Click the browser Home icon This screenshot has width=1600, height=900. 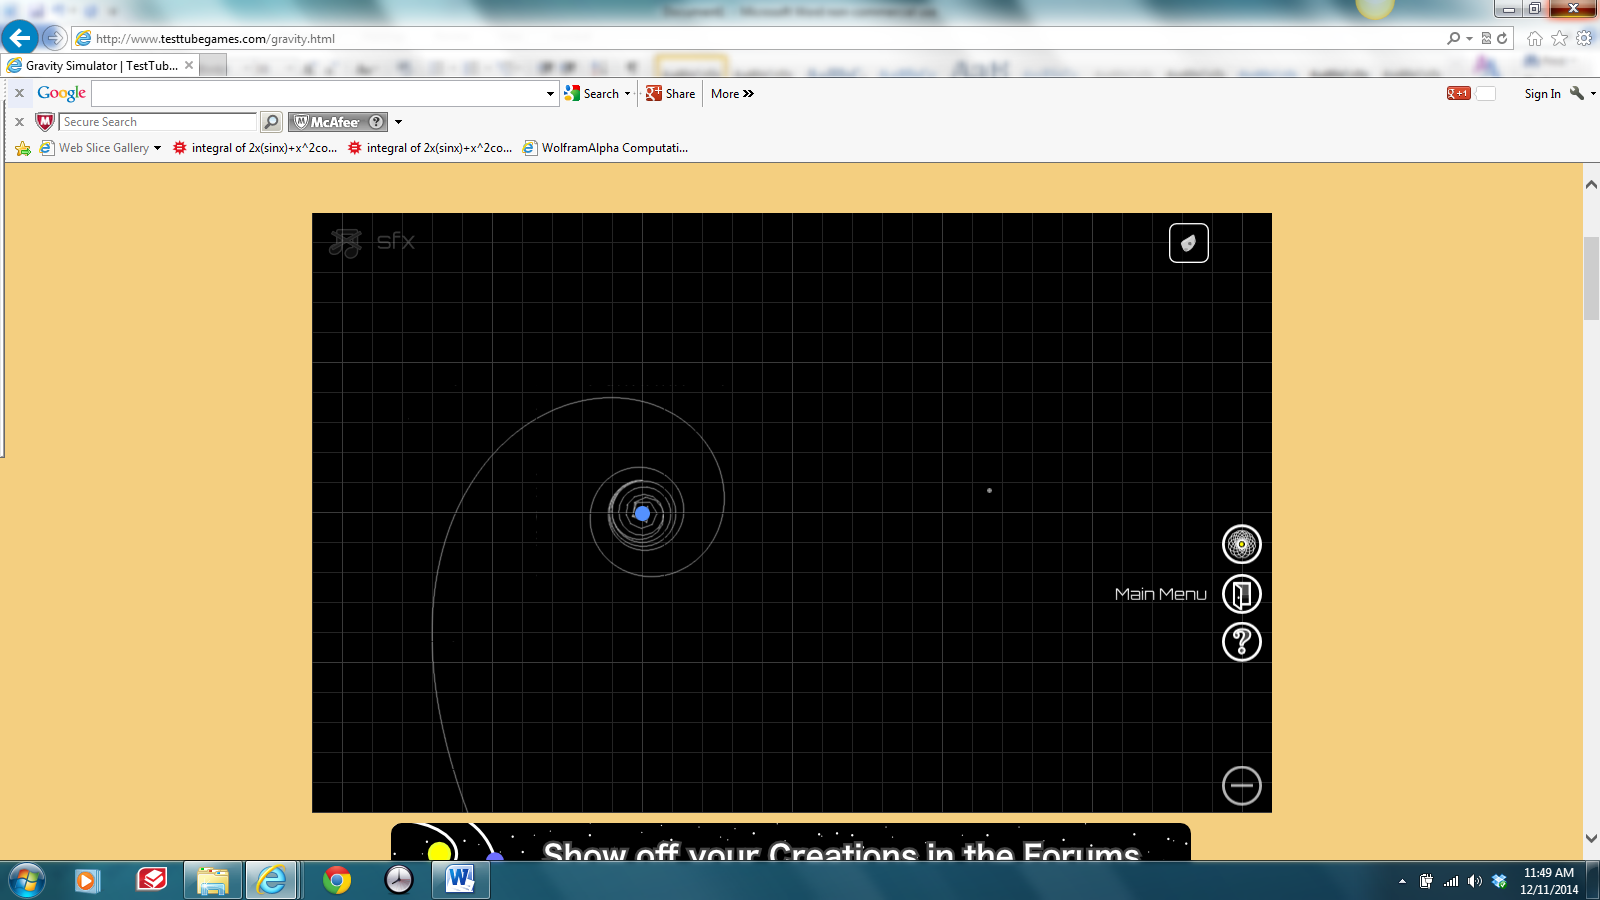[x=1535, y=39]
